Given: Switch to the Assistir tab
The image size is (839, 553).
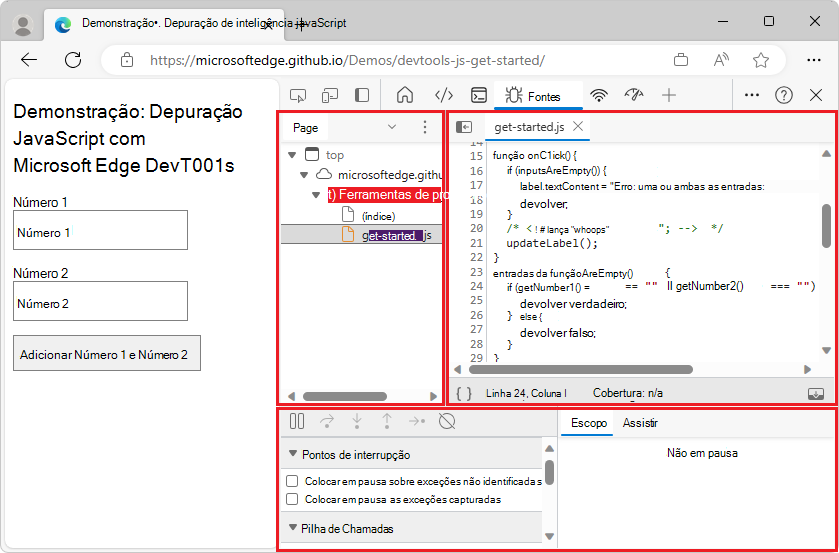Looking at the screenshot, I should [x=640, y=423].
